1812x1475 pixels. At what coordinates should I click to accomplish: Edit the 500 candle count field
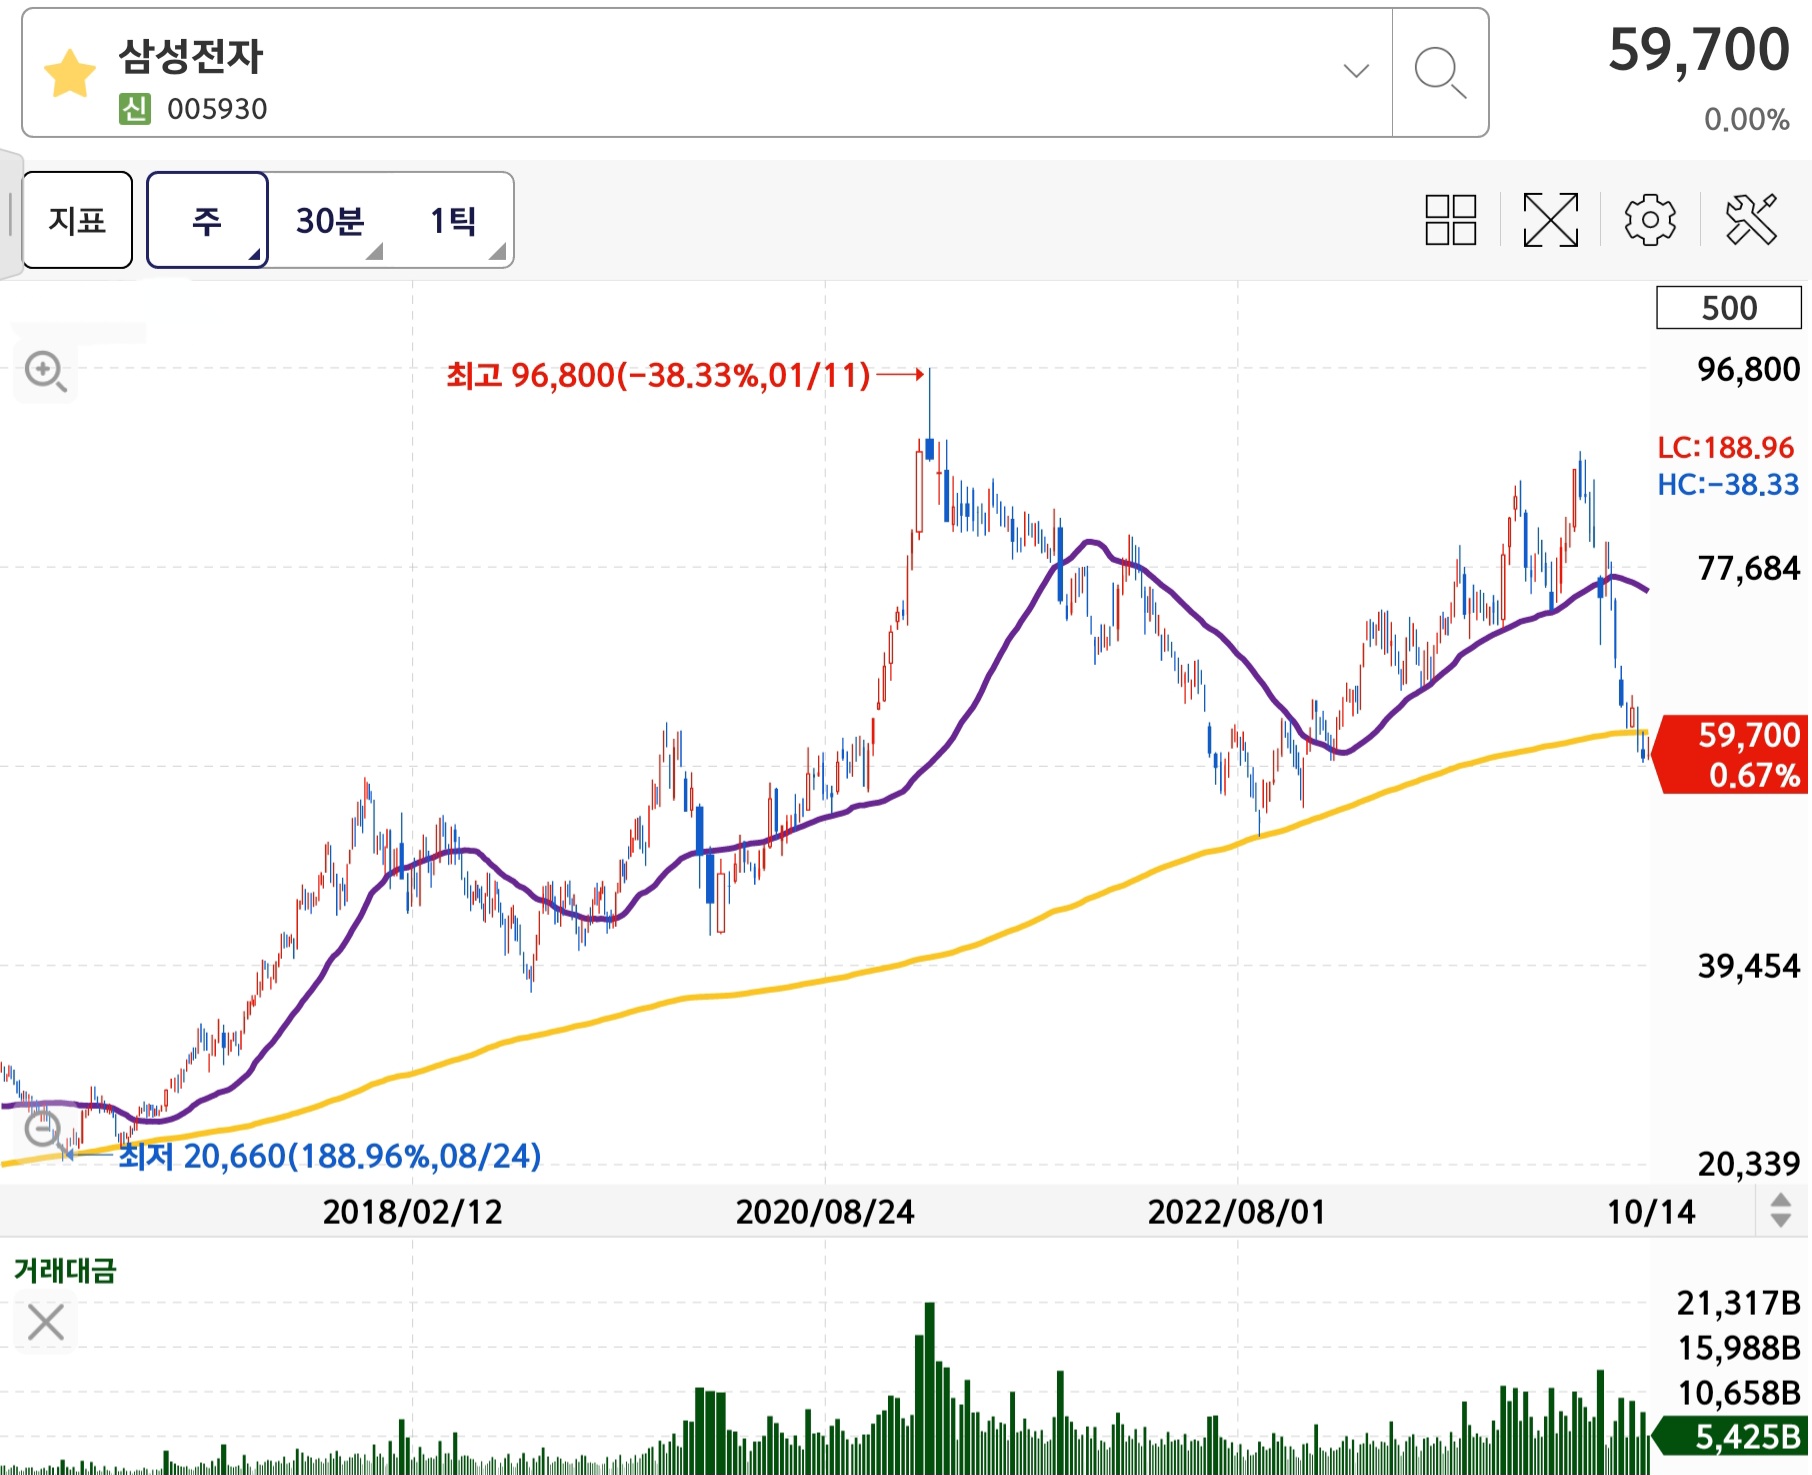coord(1729,308)
